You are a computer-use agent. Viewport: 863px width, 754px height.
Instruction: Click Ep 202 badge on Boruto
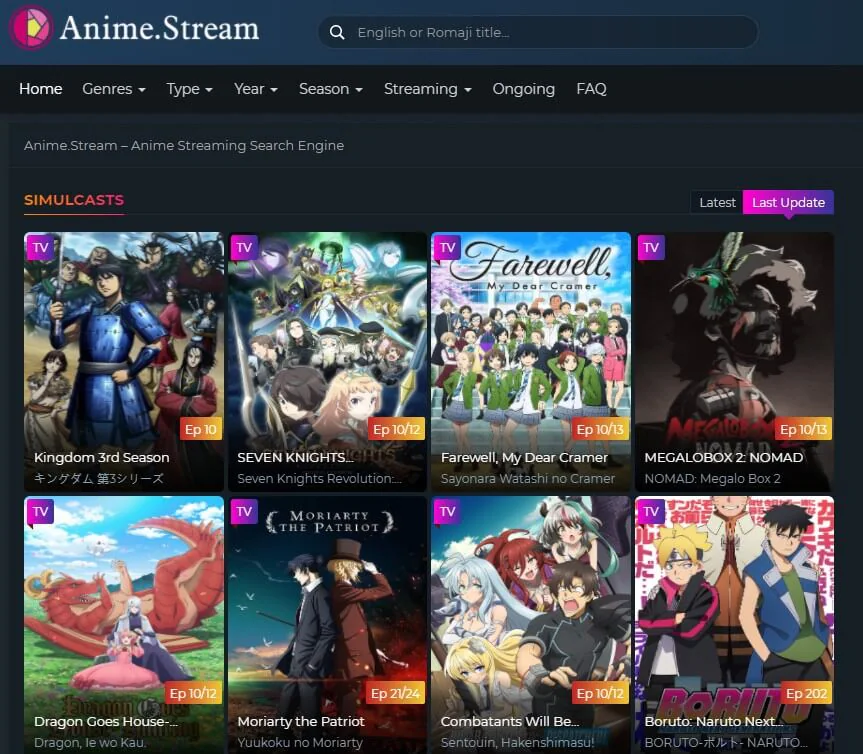click(x=806, y=693)
